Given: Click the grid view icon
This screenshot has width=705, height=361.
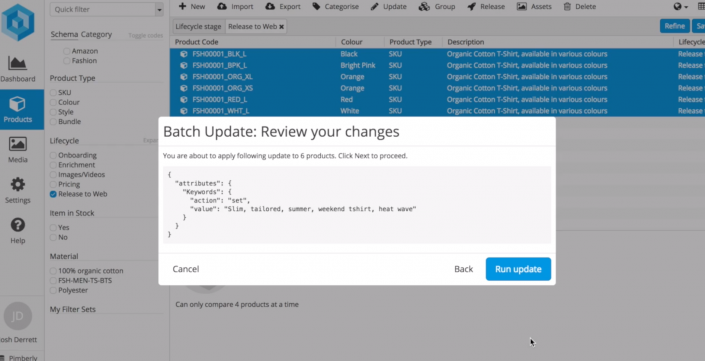Looking at the screenshot, I should 701,6.
